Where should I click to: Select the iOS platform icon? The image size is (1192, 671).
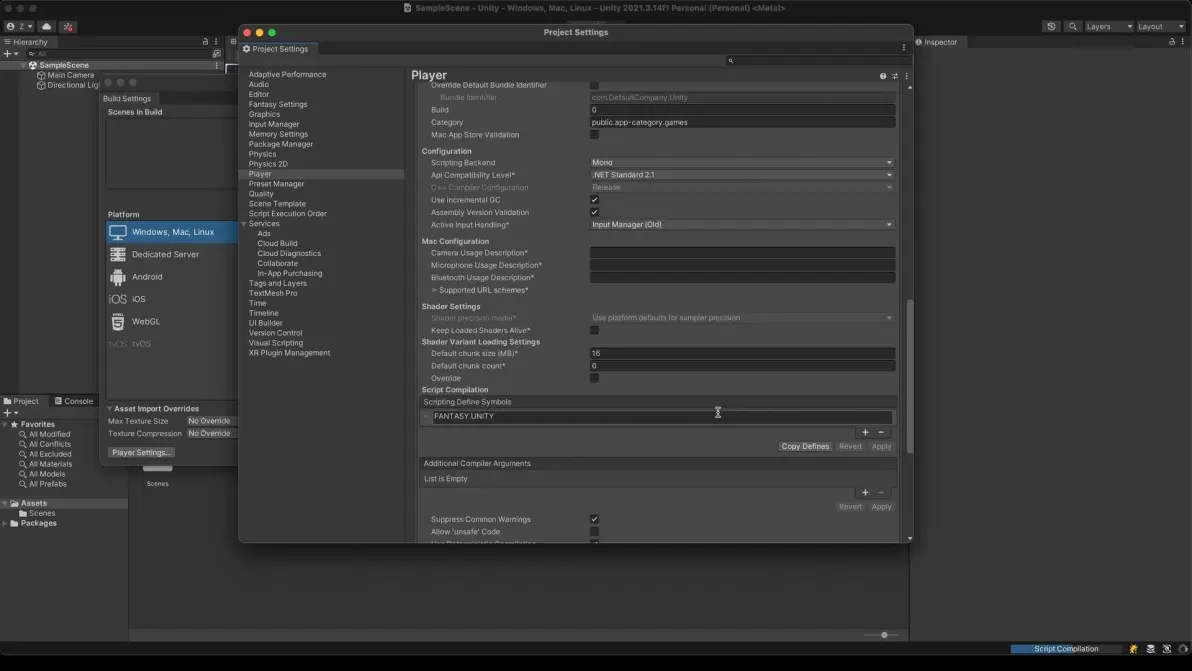point(118,299)
